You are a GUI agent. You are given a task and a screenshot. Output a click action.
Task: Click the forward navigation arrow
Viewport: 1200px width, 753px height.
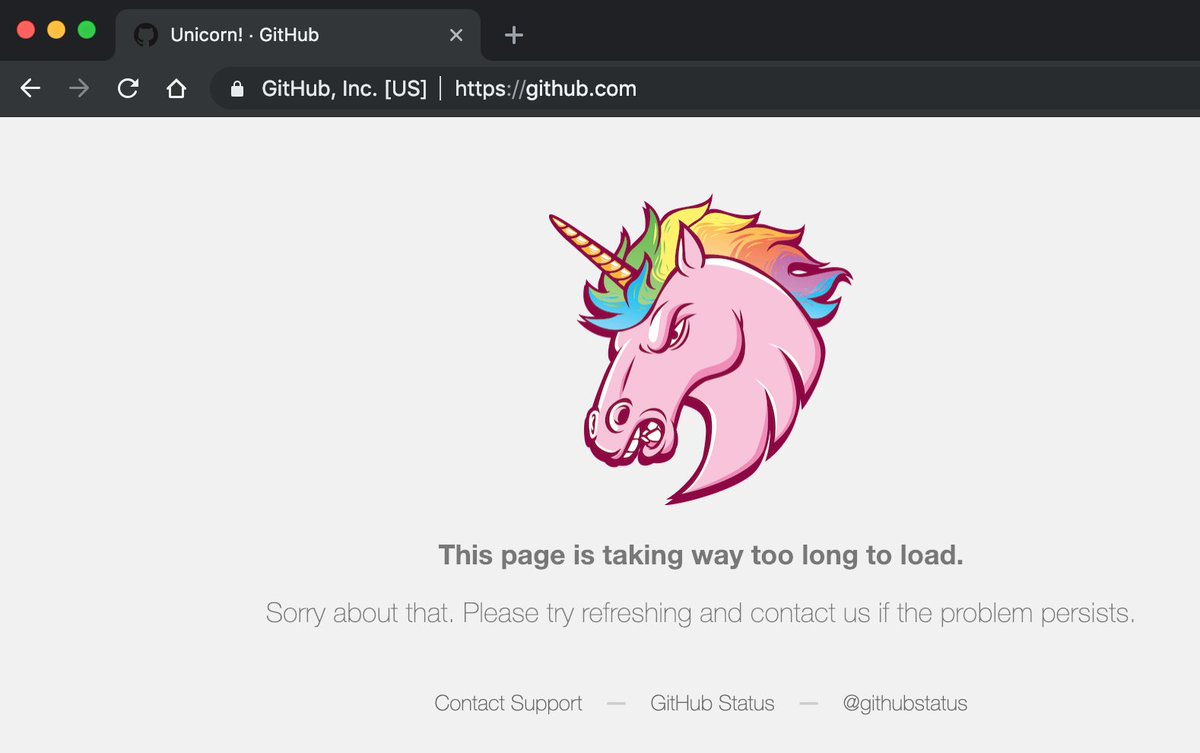pyautogui.click(x=79, y=89)
